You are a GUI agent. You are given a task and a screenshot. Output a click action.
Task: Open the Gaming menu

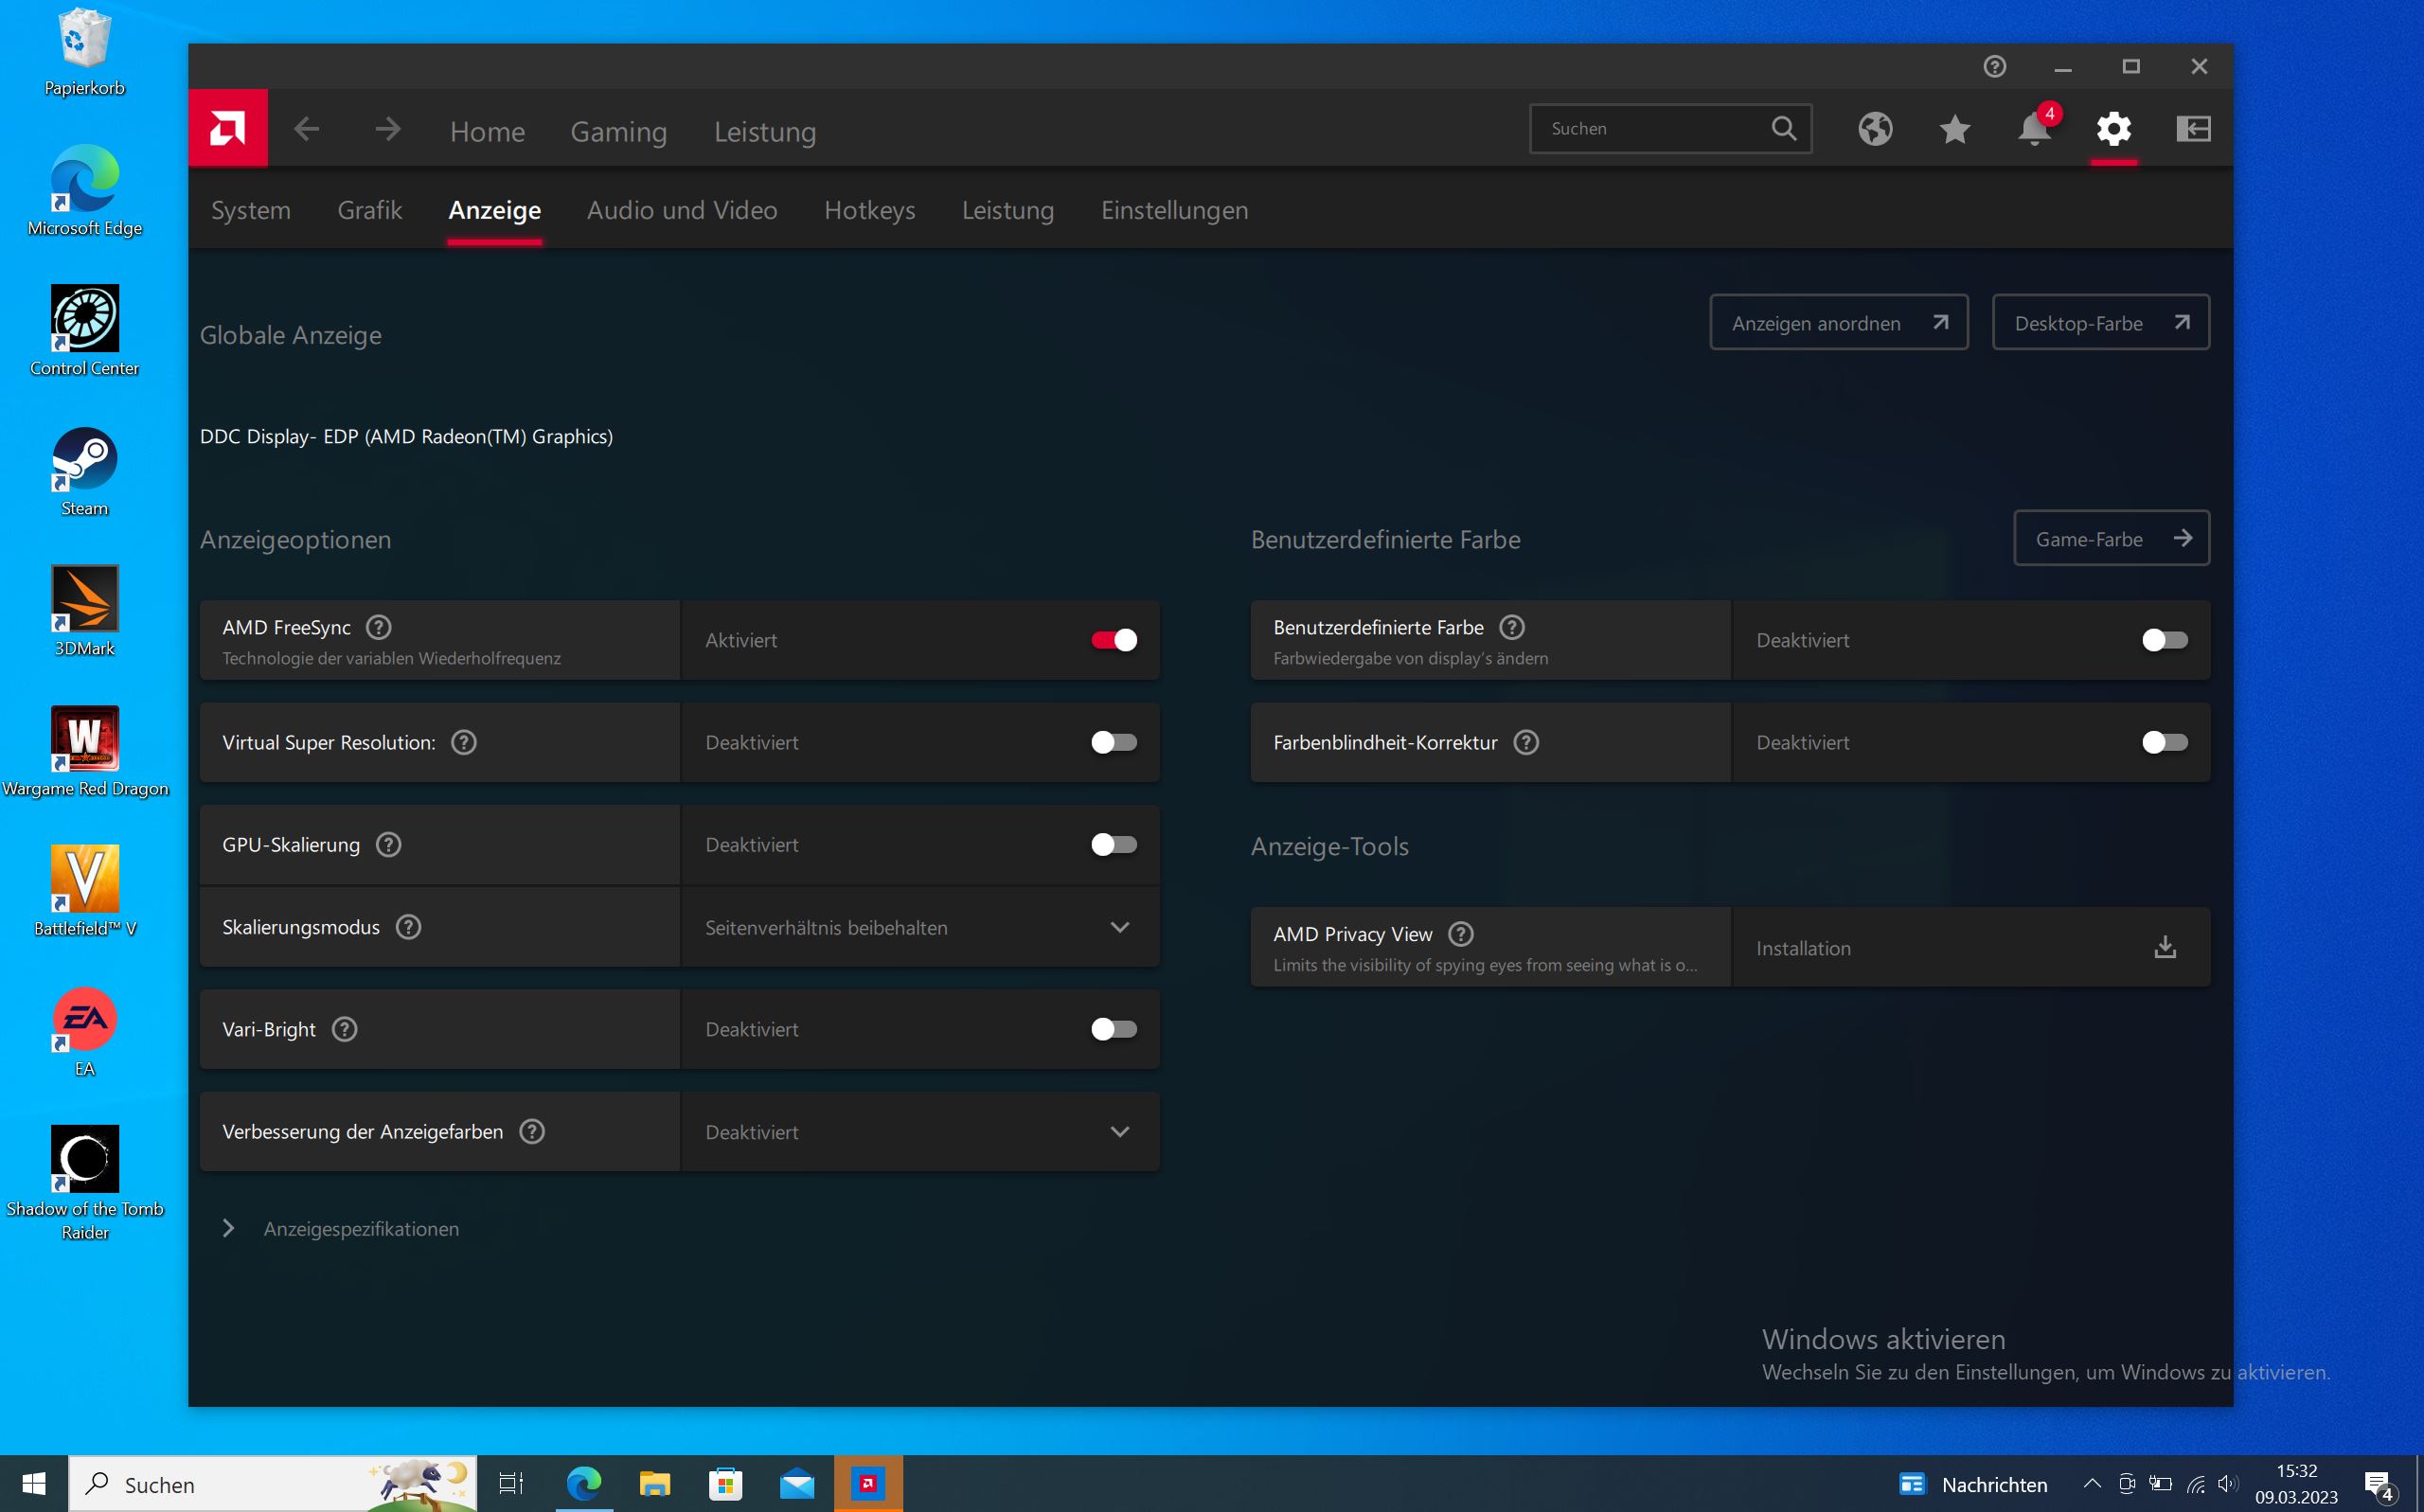[x=618, y=131]
